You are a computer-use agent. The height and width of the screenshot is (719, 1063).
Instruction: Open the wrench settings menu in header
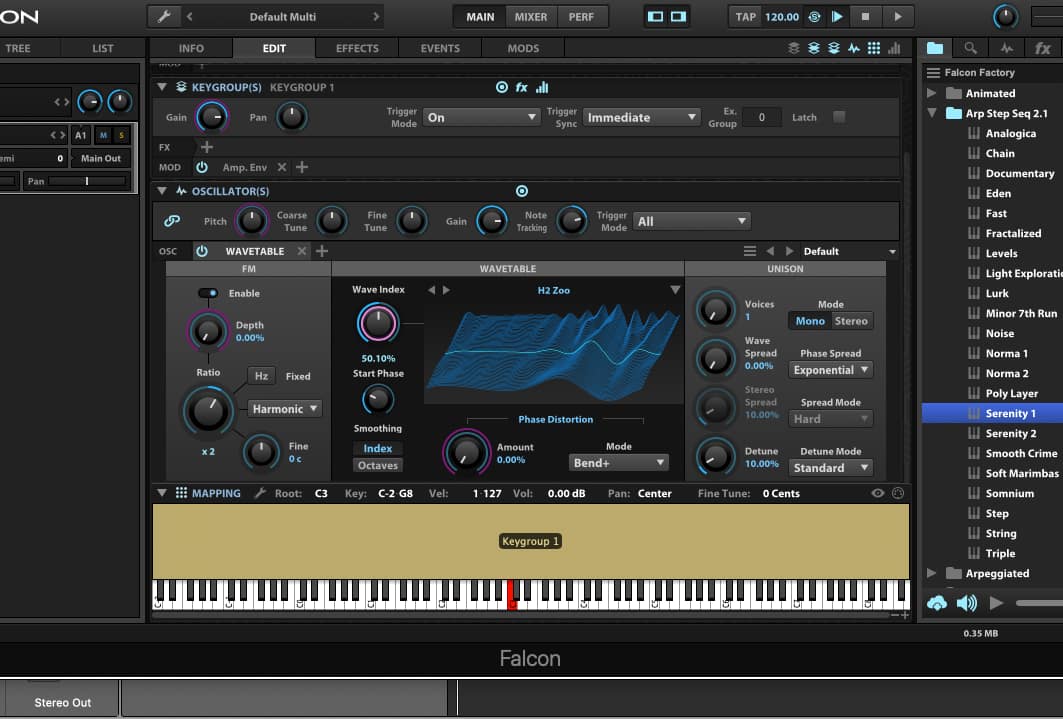click(164, 17)
